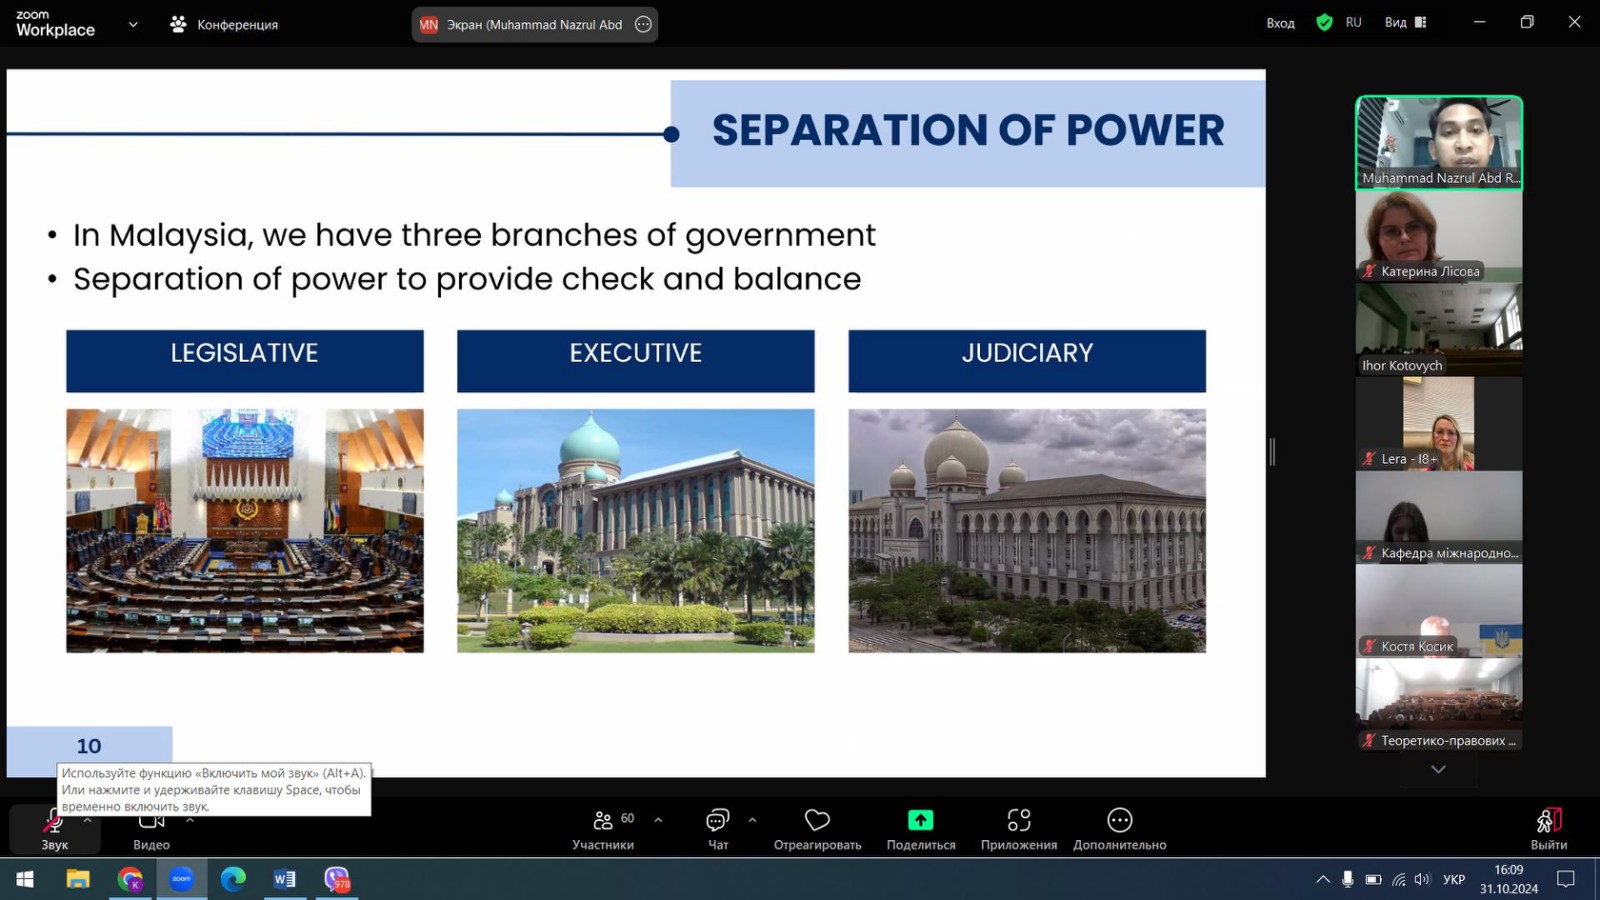Select Lera - I8+ video thumbnail
Viewport: 1600px width, 900px height.
tap(1439, 424)
